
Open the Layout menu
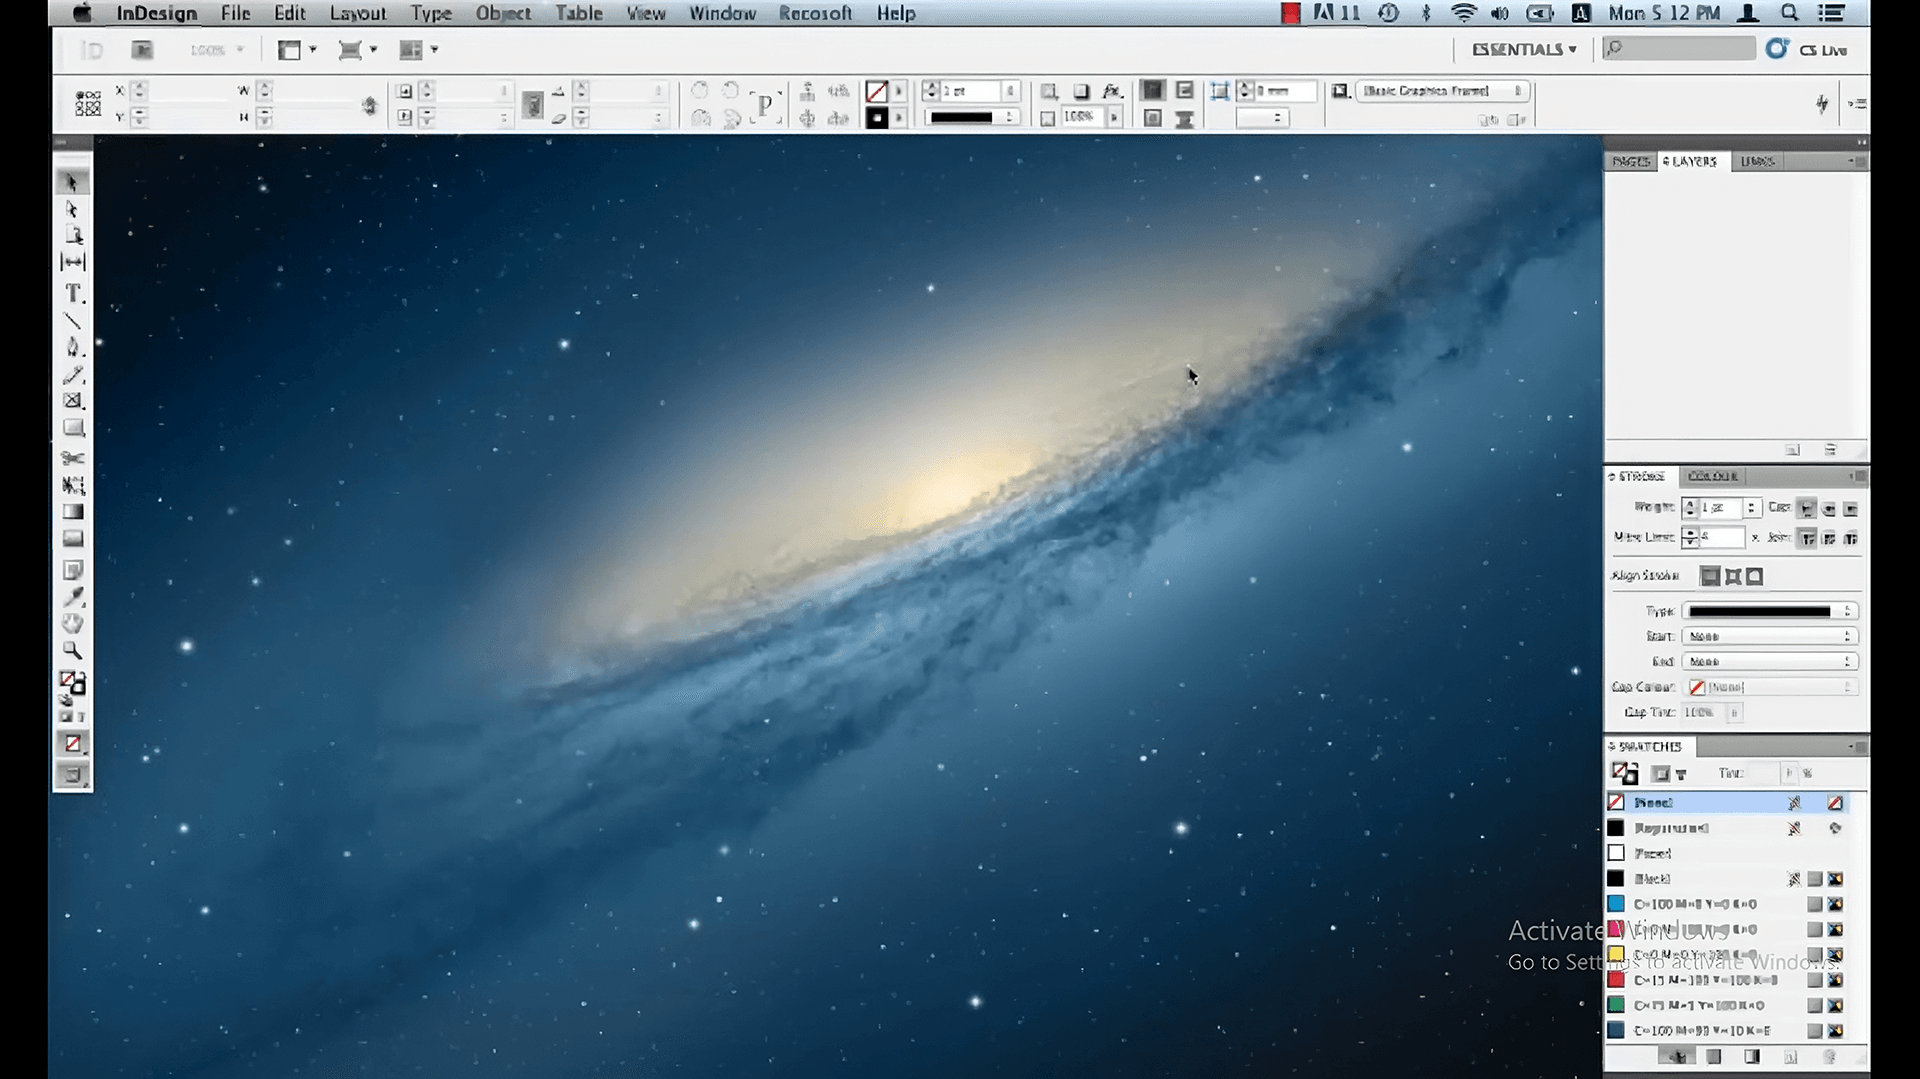[357, 13]
